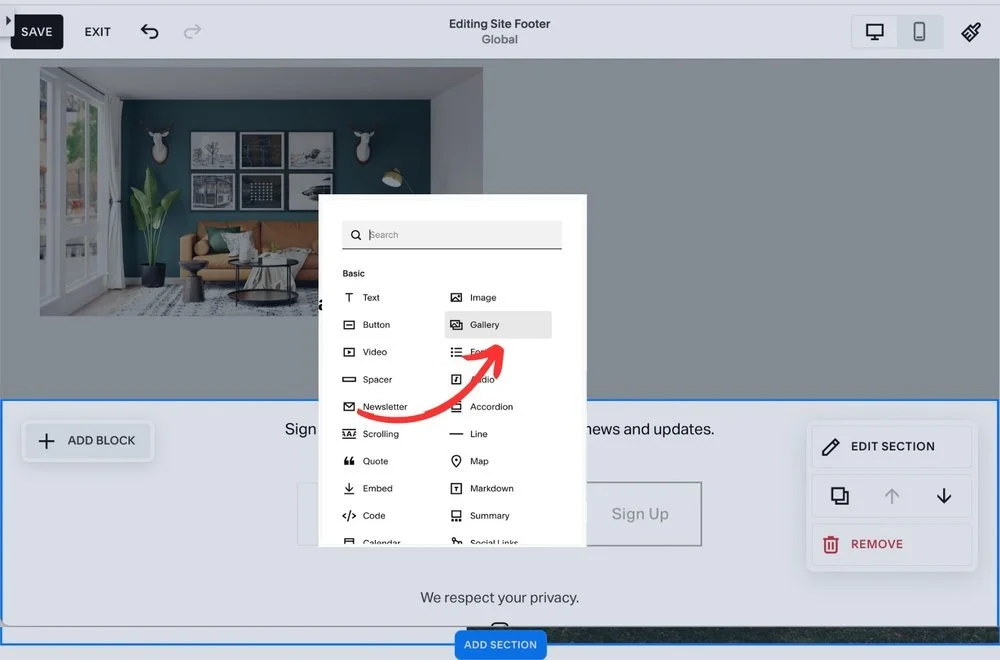Undo the last change
The height and width of the screenshot is (660, 1000).
[x=149, y=31]
